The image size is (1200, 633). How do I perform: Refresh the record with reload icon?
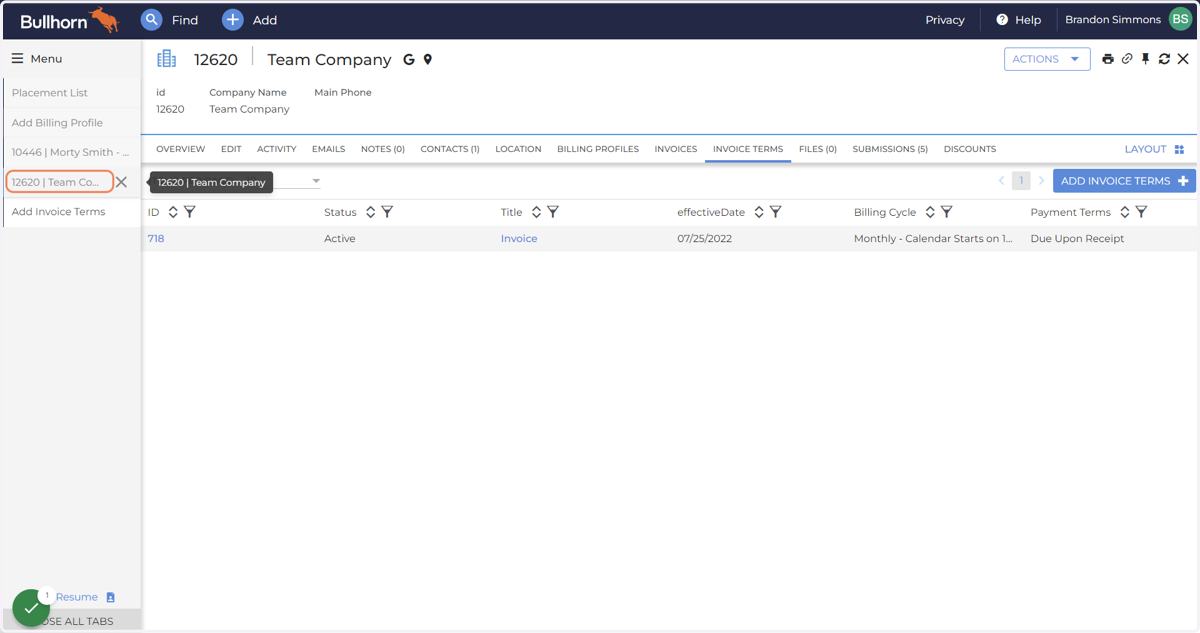[x=1164, y=59]
